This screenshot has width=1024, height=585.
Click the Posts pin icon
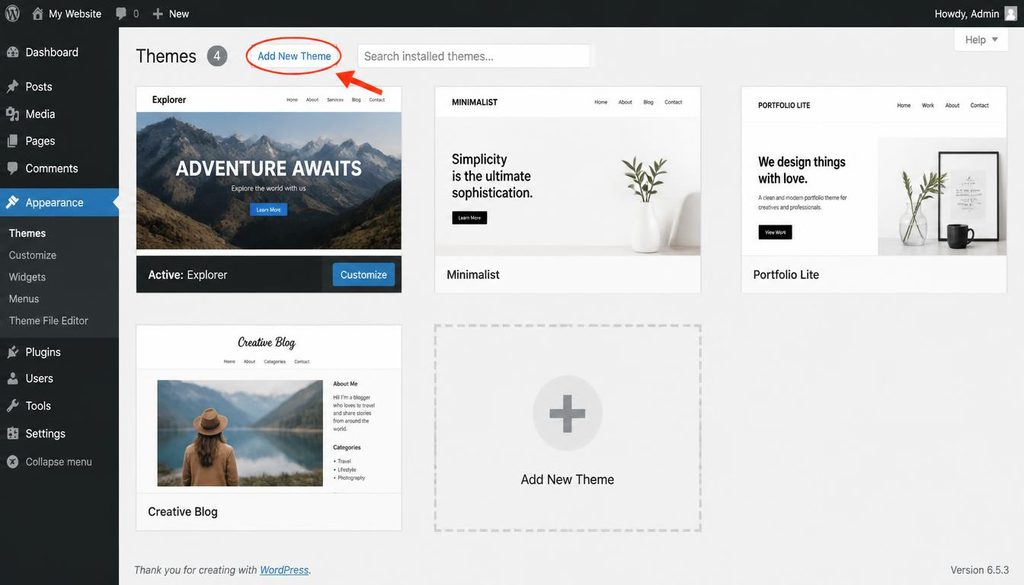click(12, 86)
